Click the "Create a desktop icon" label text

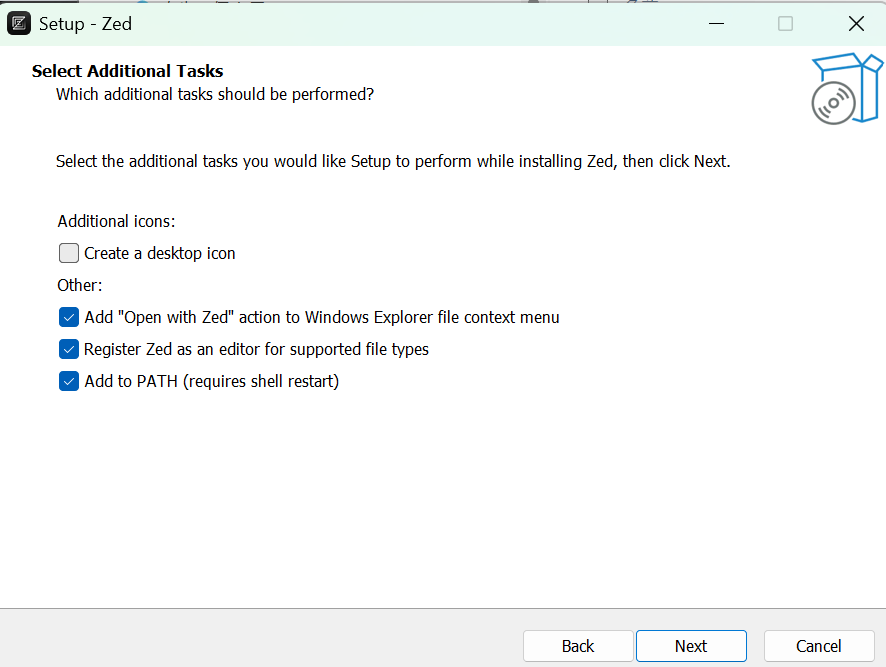(x=160, y=253)
